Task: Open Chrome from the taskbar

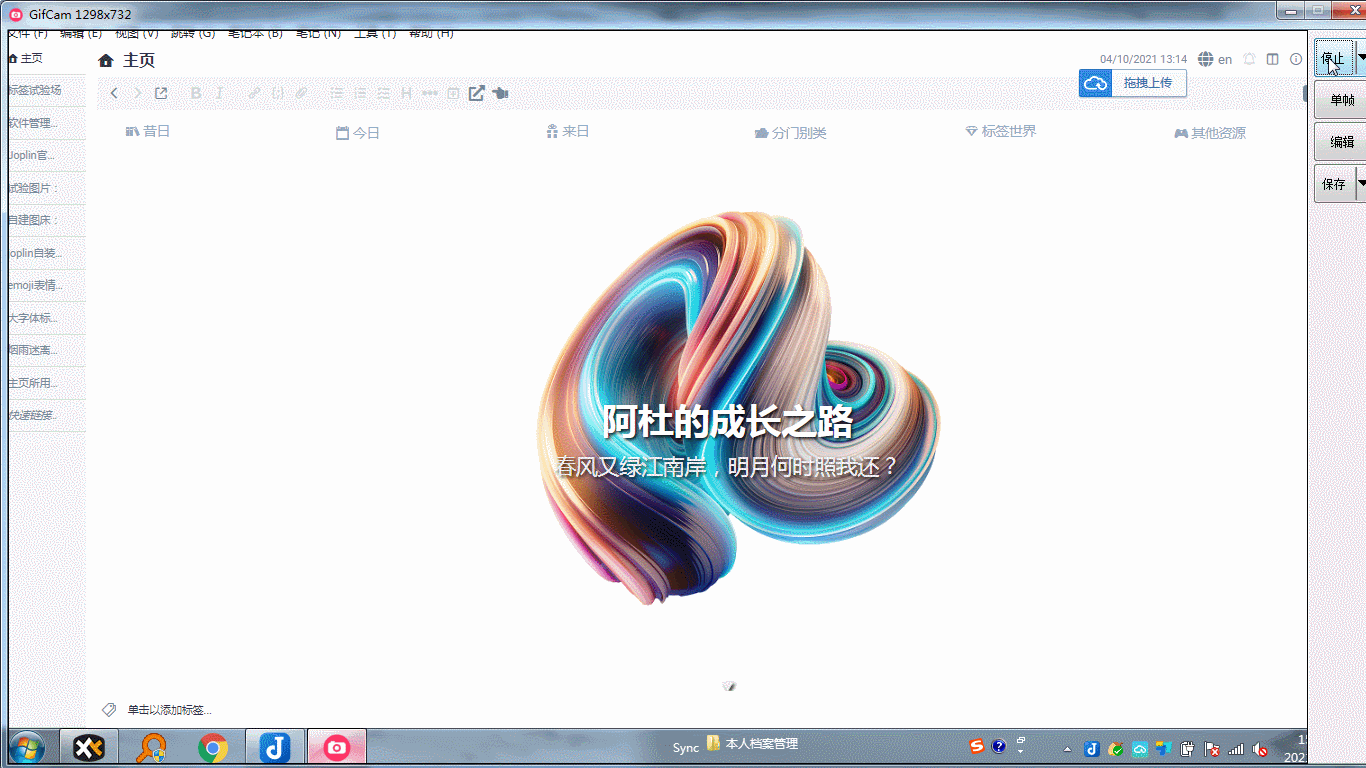Action: pos(212,747)
